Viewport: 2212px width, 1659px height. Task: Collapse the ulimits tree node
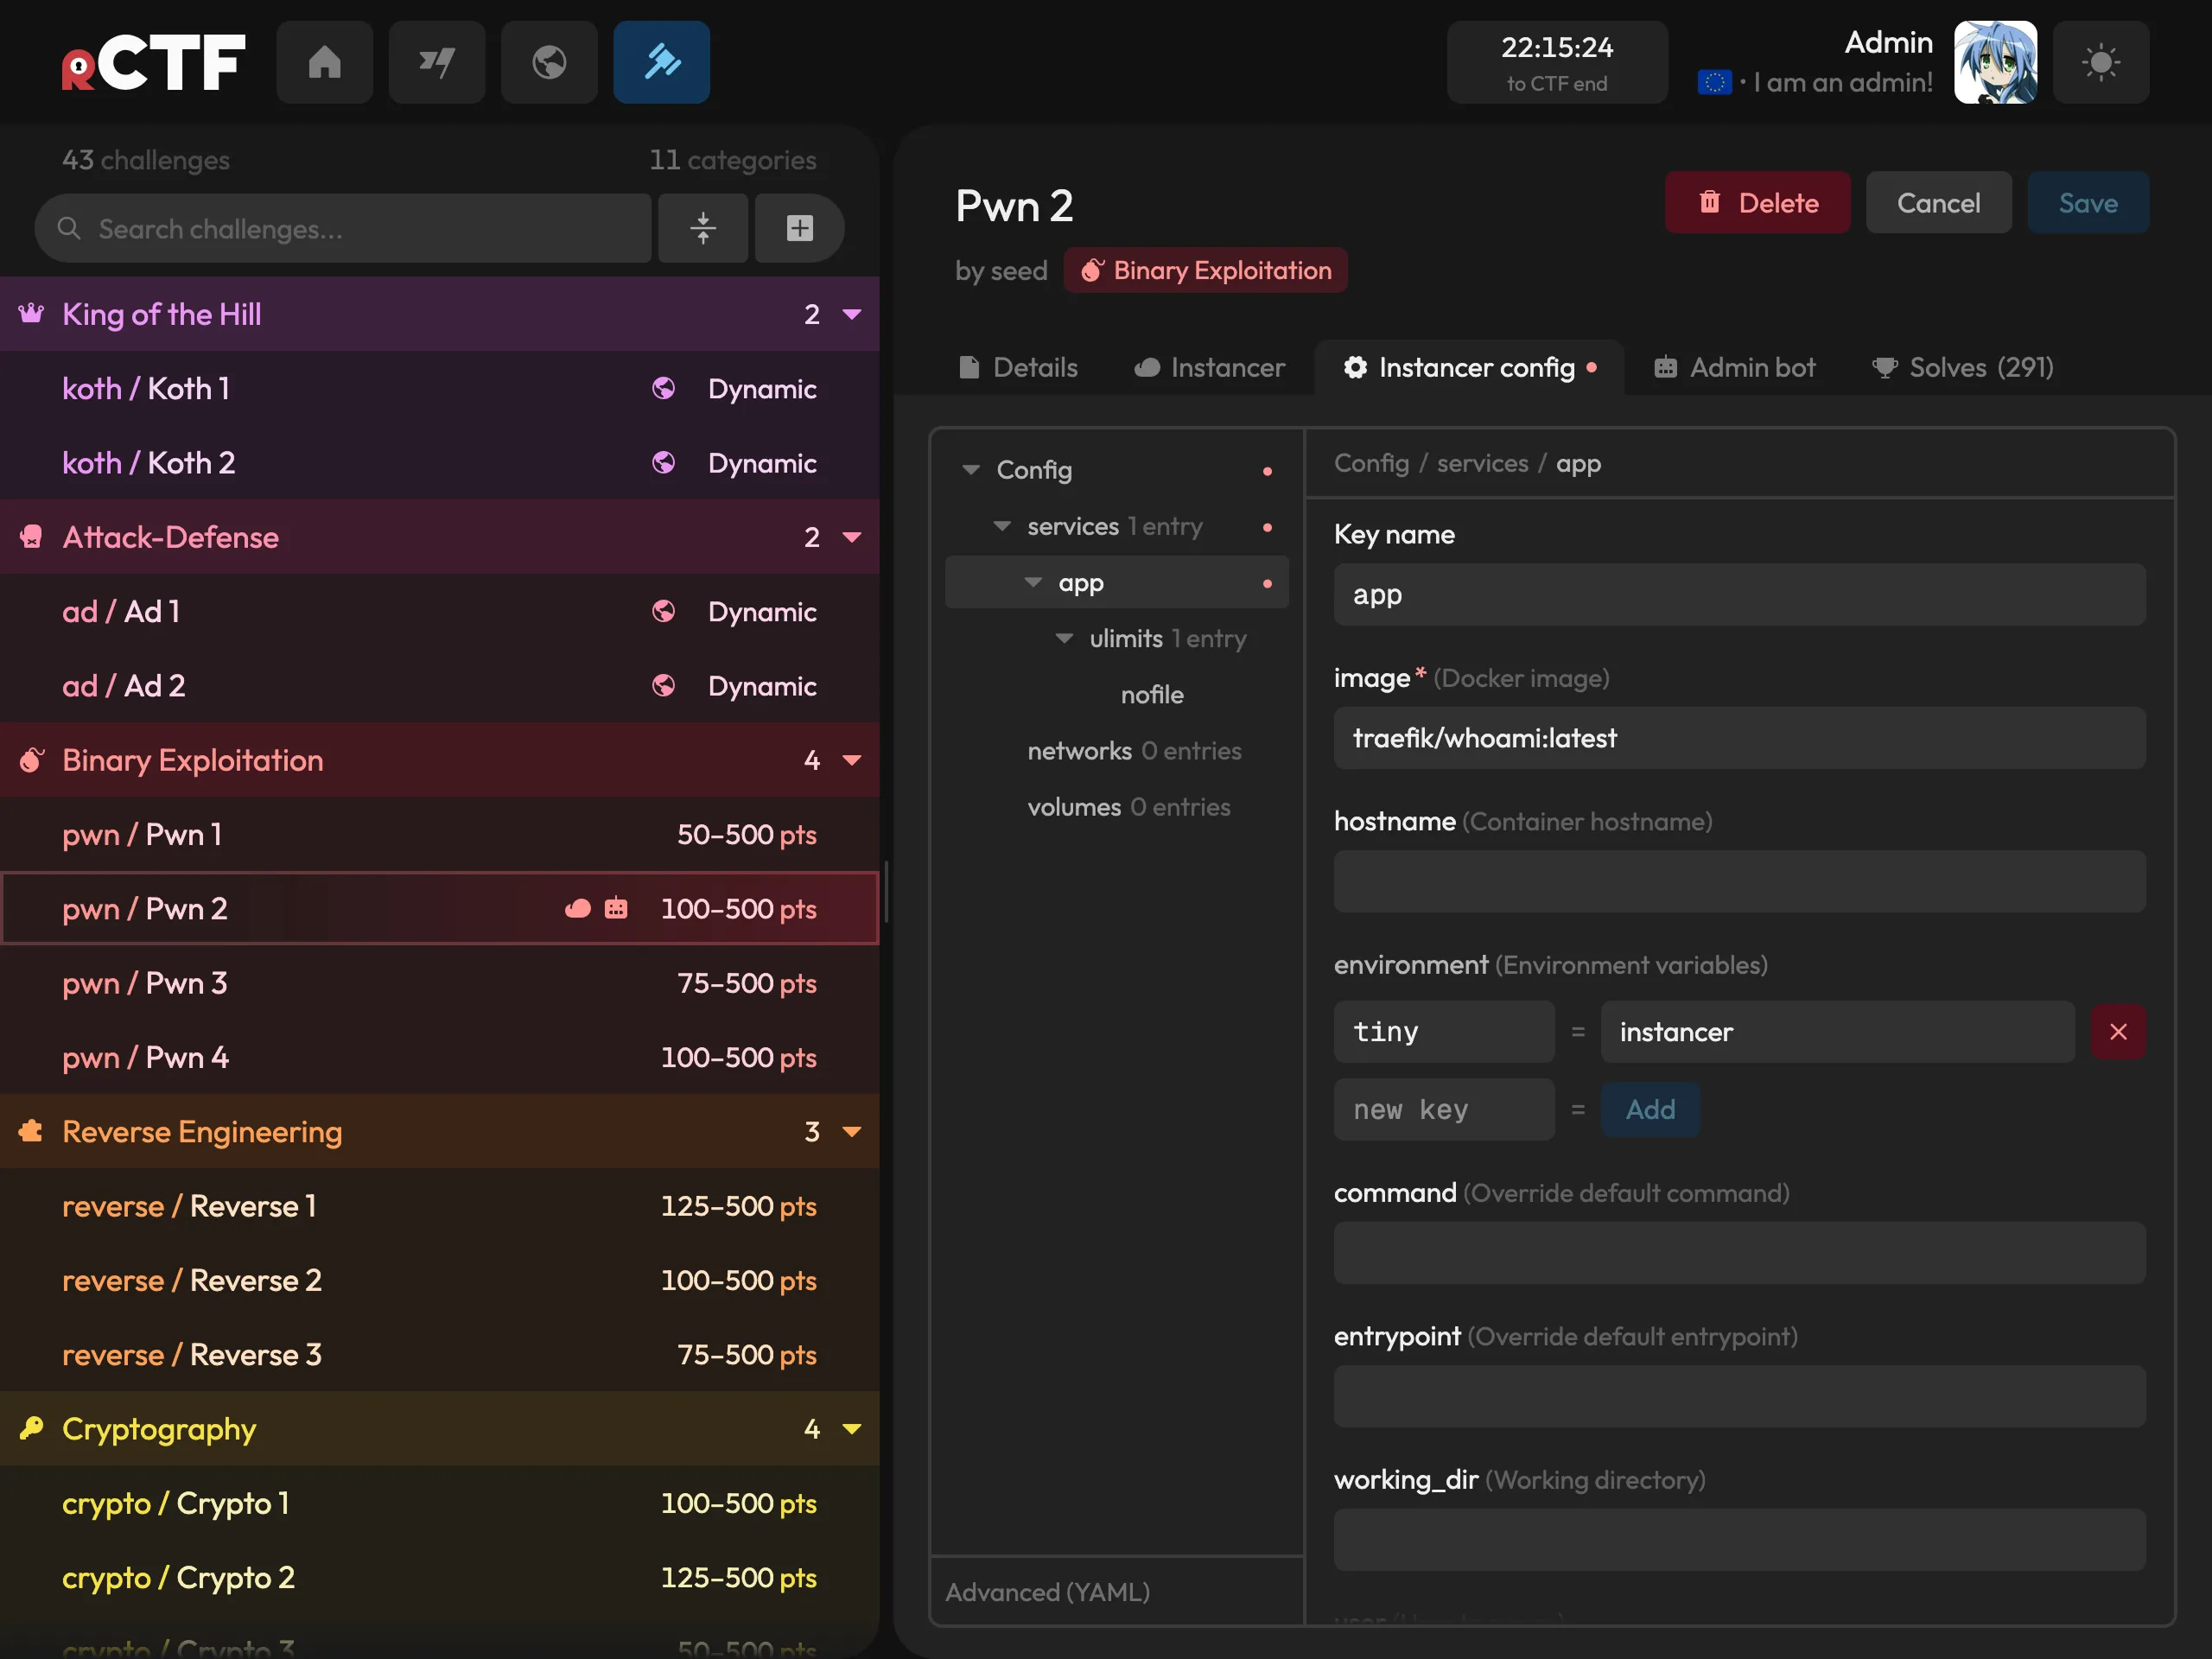click(x=1064, y=638)
